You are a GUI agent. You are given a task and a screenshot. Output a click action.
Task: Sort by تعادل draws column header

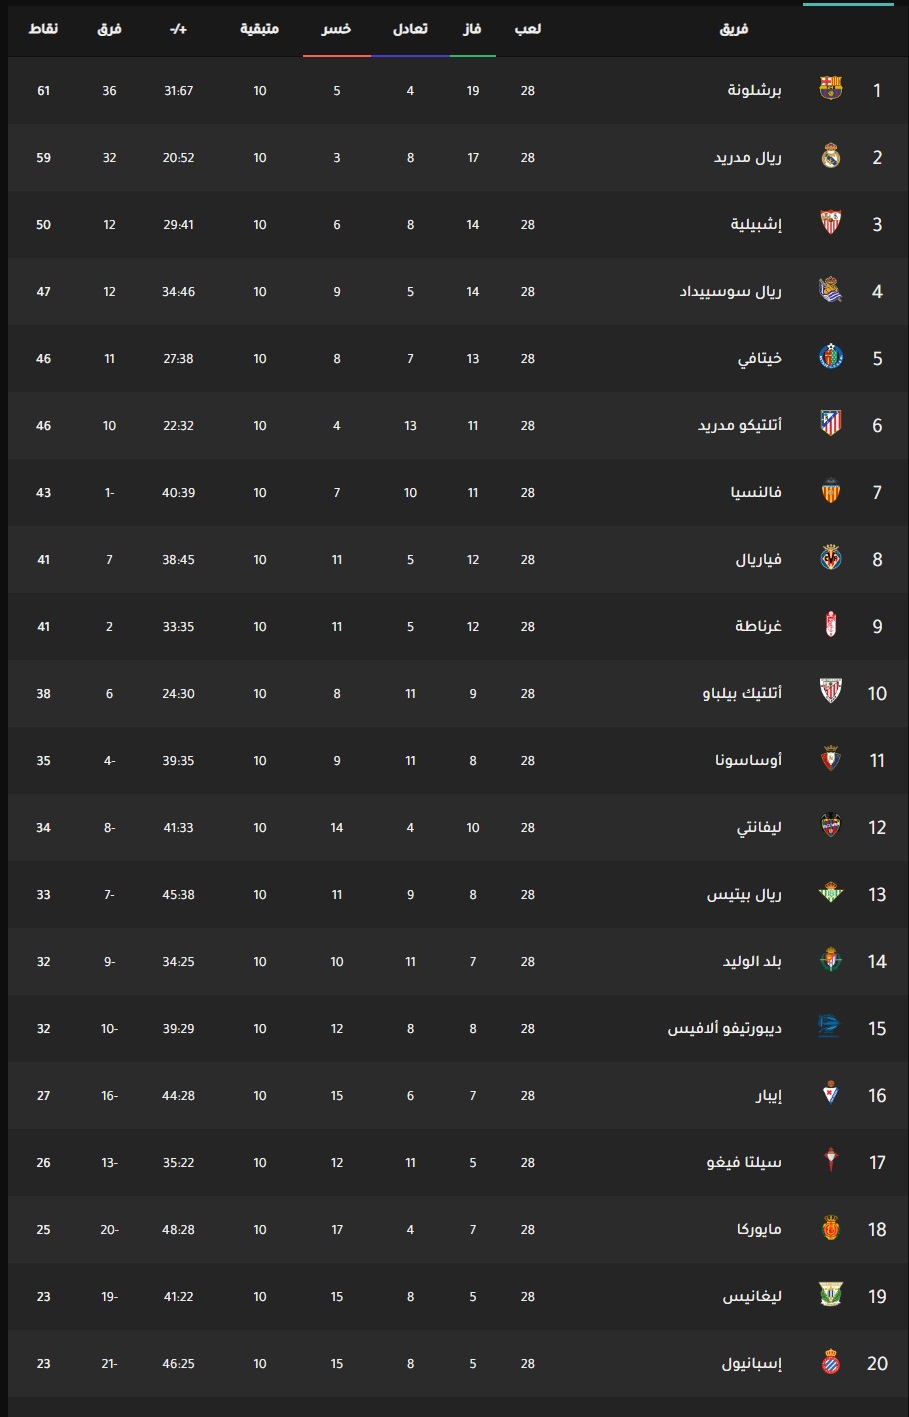click(x=410, y=29)
